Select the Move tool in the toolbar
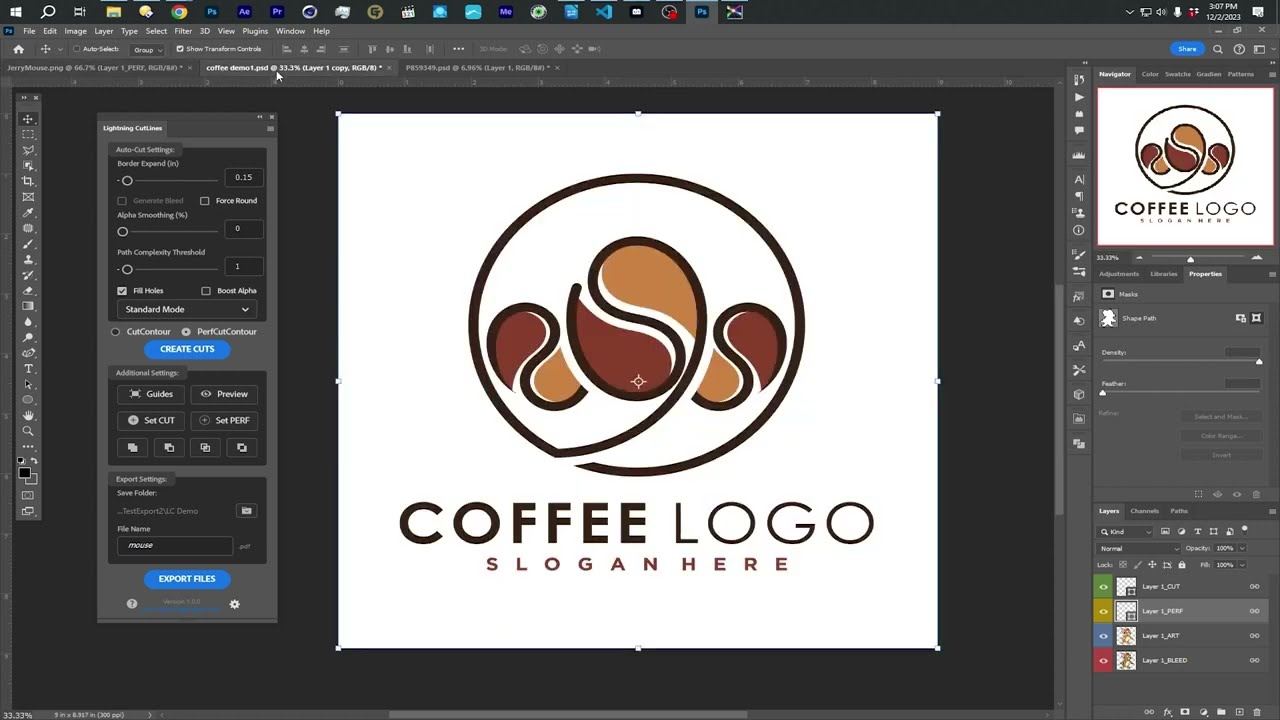 28,119
